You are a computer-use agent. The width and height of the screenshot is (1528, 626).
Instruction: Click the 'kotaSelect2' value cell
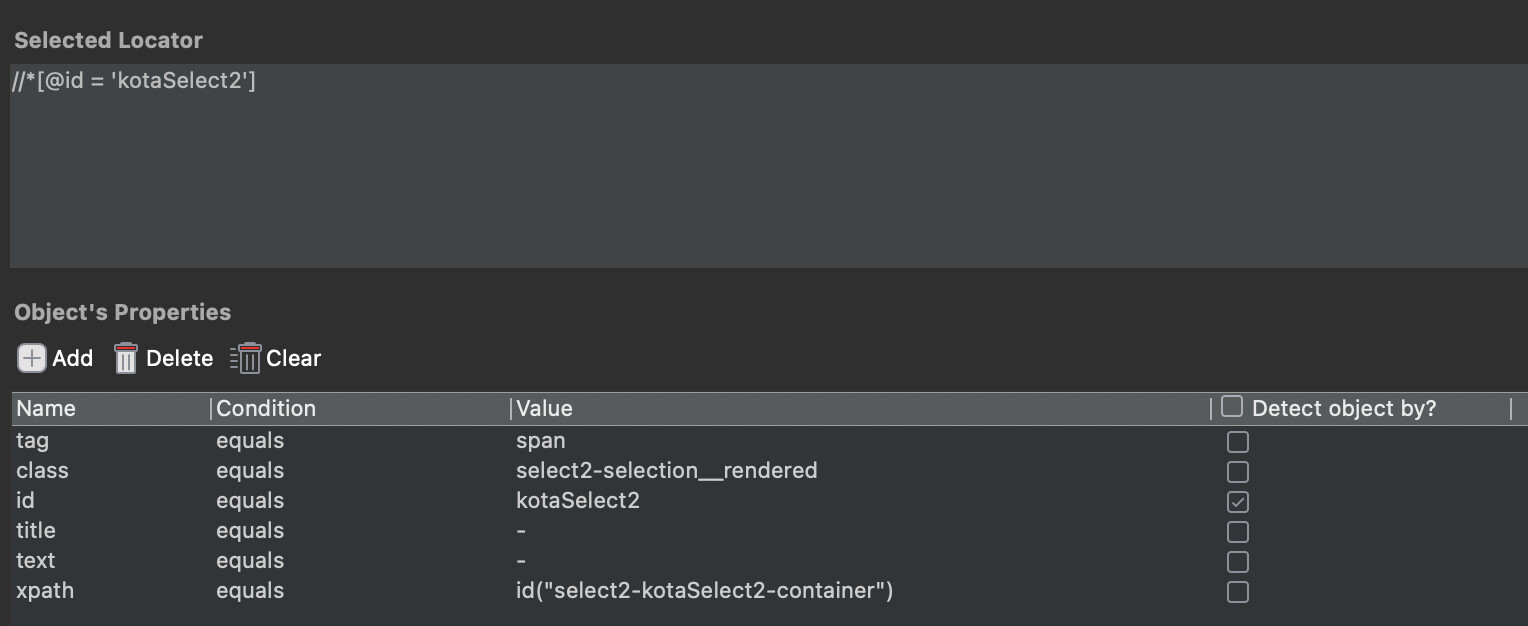pyautogui.click(x=577, y=501)
